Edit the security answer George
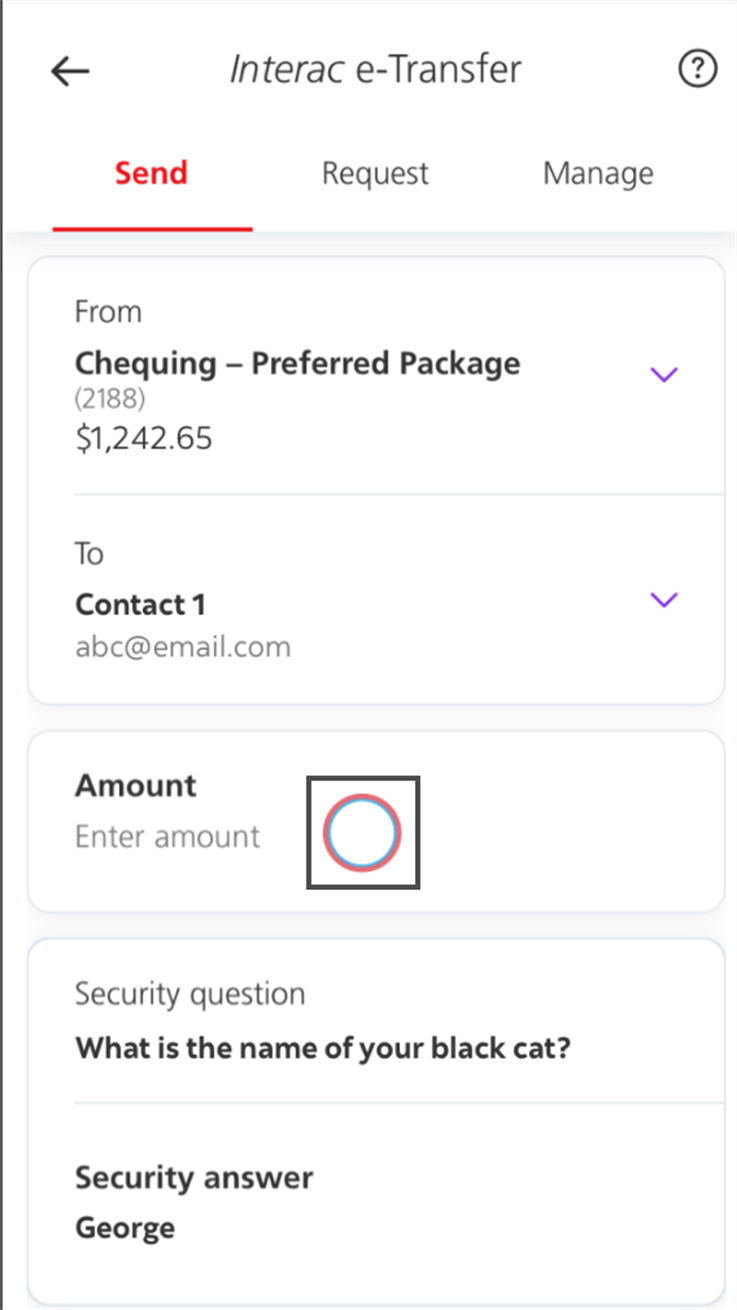The width and height of the screenshot is (737, 1310). [125, 1228]
